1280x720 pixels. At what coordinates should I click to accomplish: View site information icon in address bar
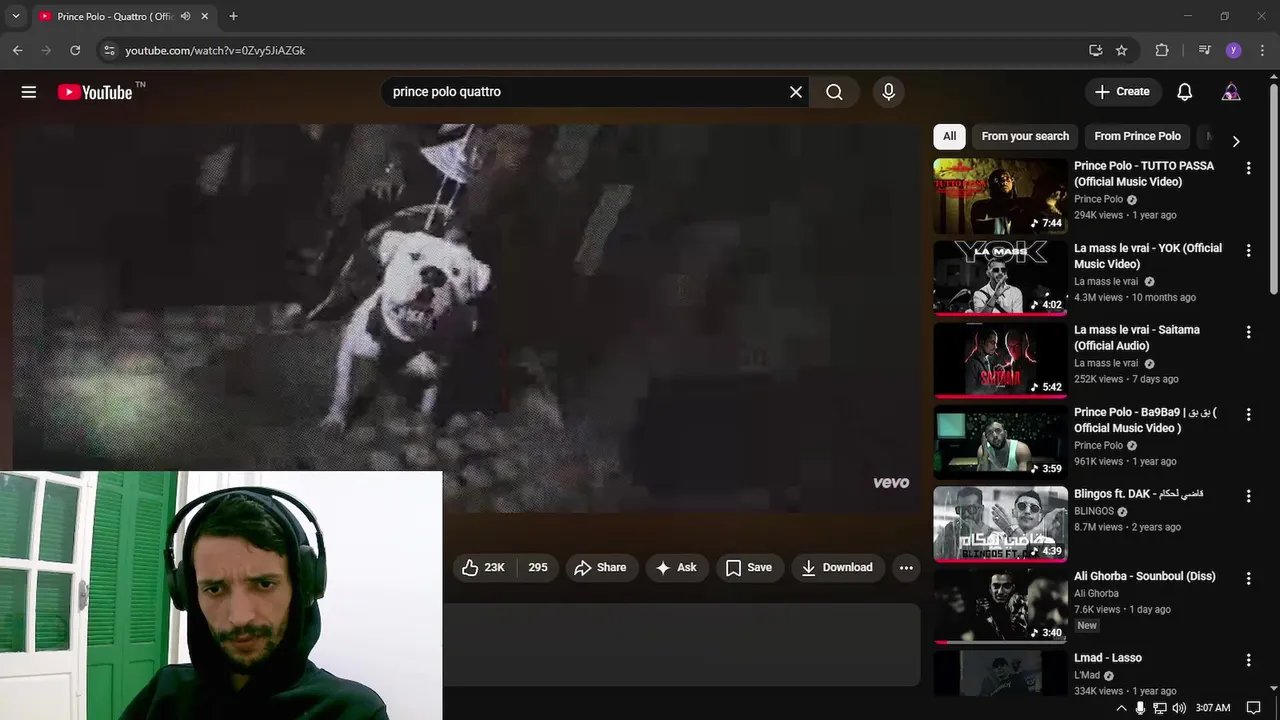(109, 50)
